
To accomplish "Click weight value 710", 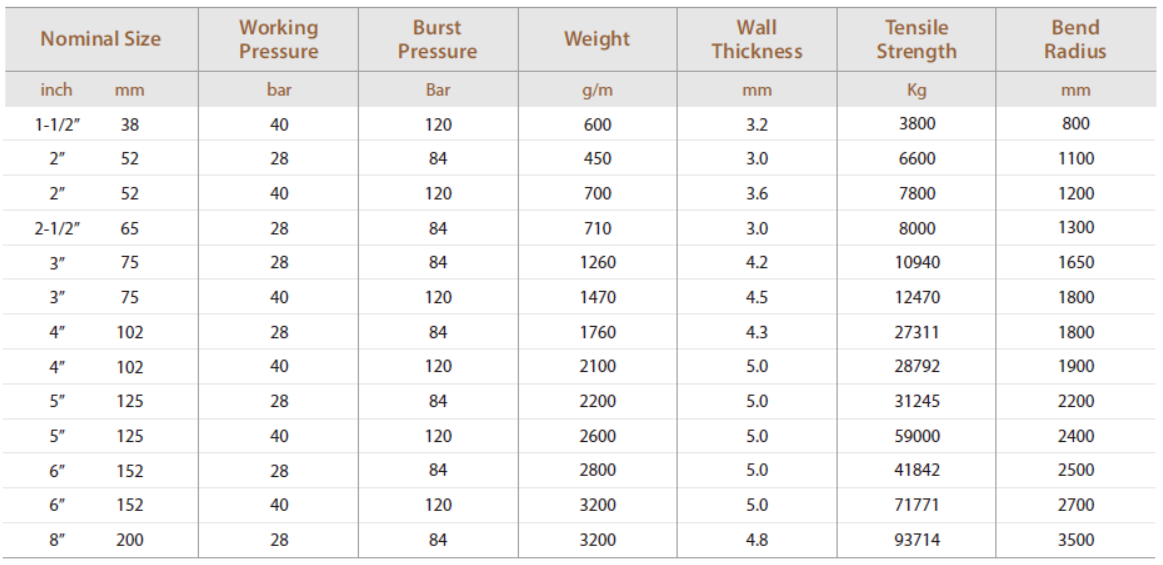I will [597, 228].
